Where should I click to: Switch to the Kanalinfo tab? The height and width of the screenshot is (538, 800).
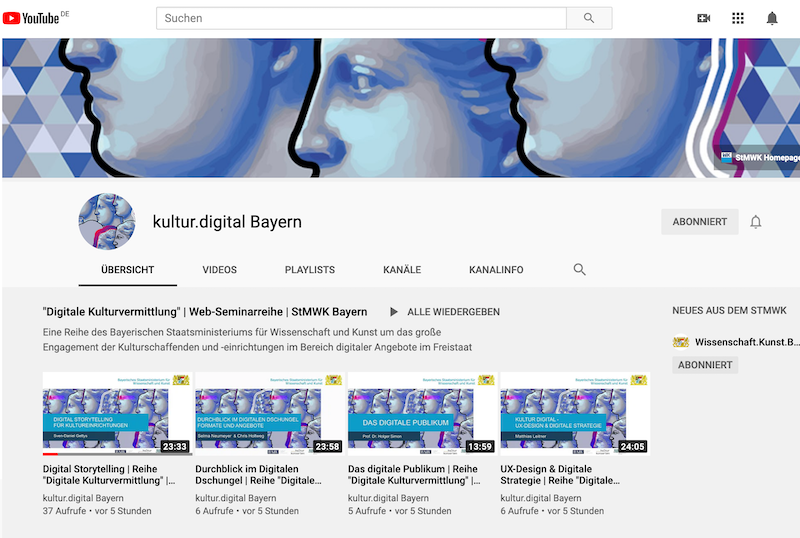(x=496, y=270)
